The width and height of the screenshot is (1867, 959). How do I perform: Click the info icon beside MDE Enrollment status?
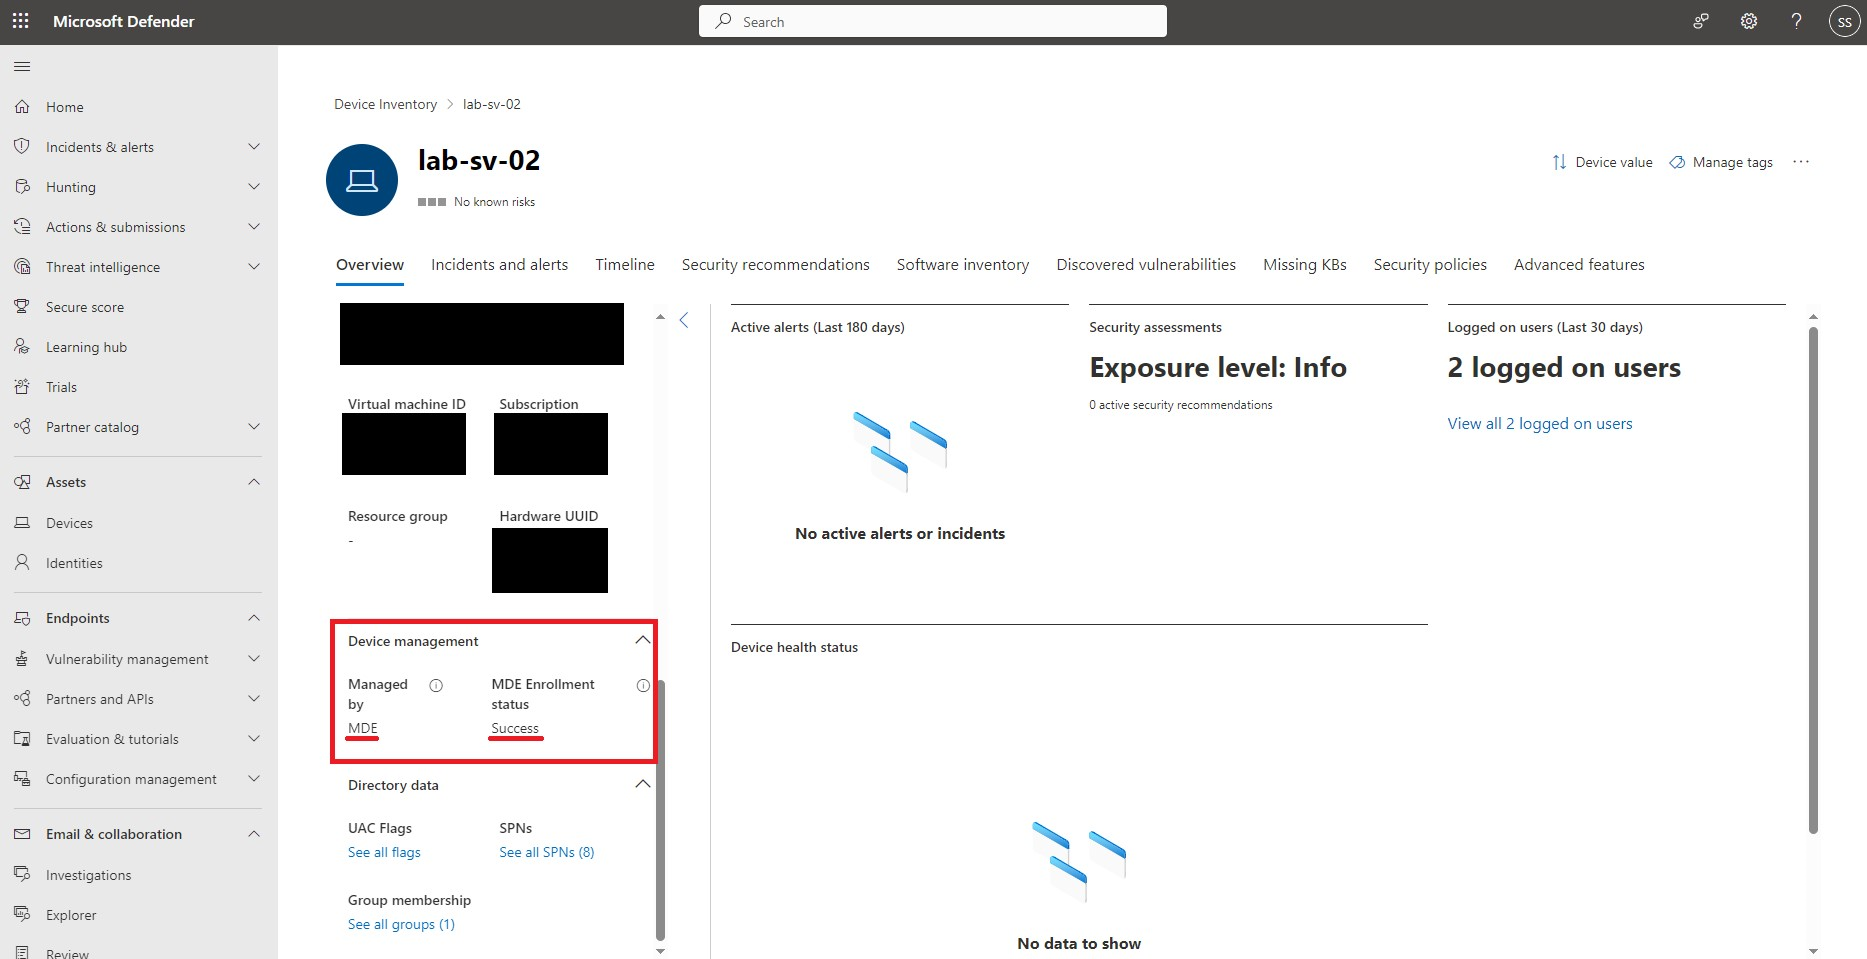click(x=643, y=685)
